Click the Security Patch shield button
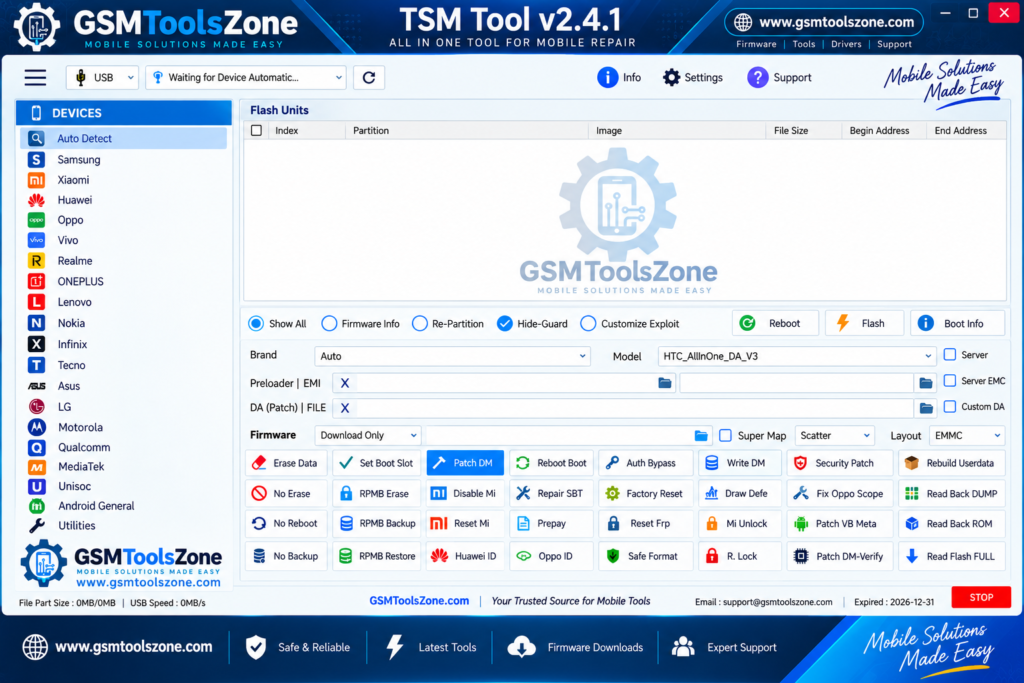1024x683 pixels. tap(839, 463)
